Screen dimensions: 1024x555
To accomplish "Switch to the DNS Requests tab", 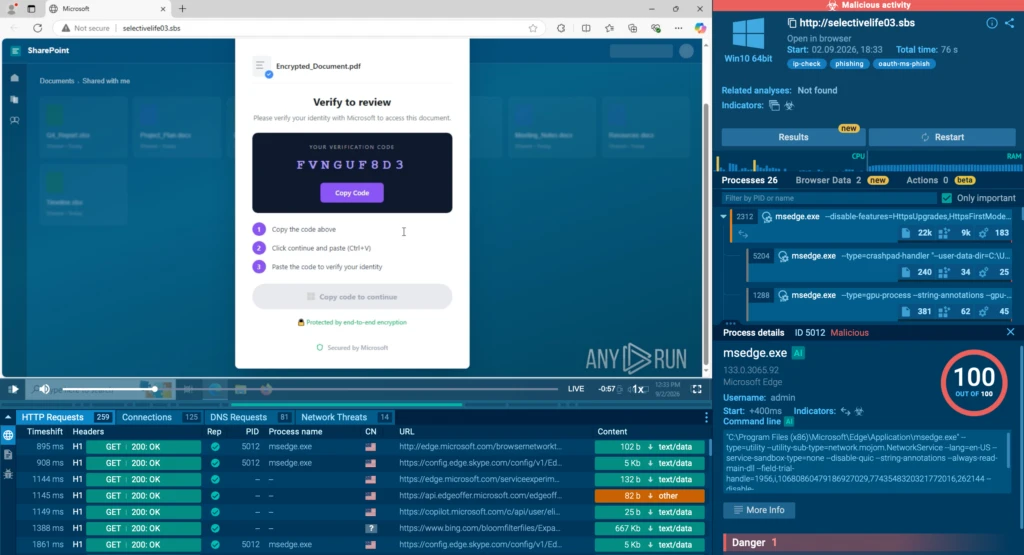I will point(250,417).
